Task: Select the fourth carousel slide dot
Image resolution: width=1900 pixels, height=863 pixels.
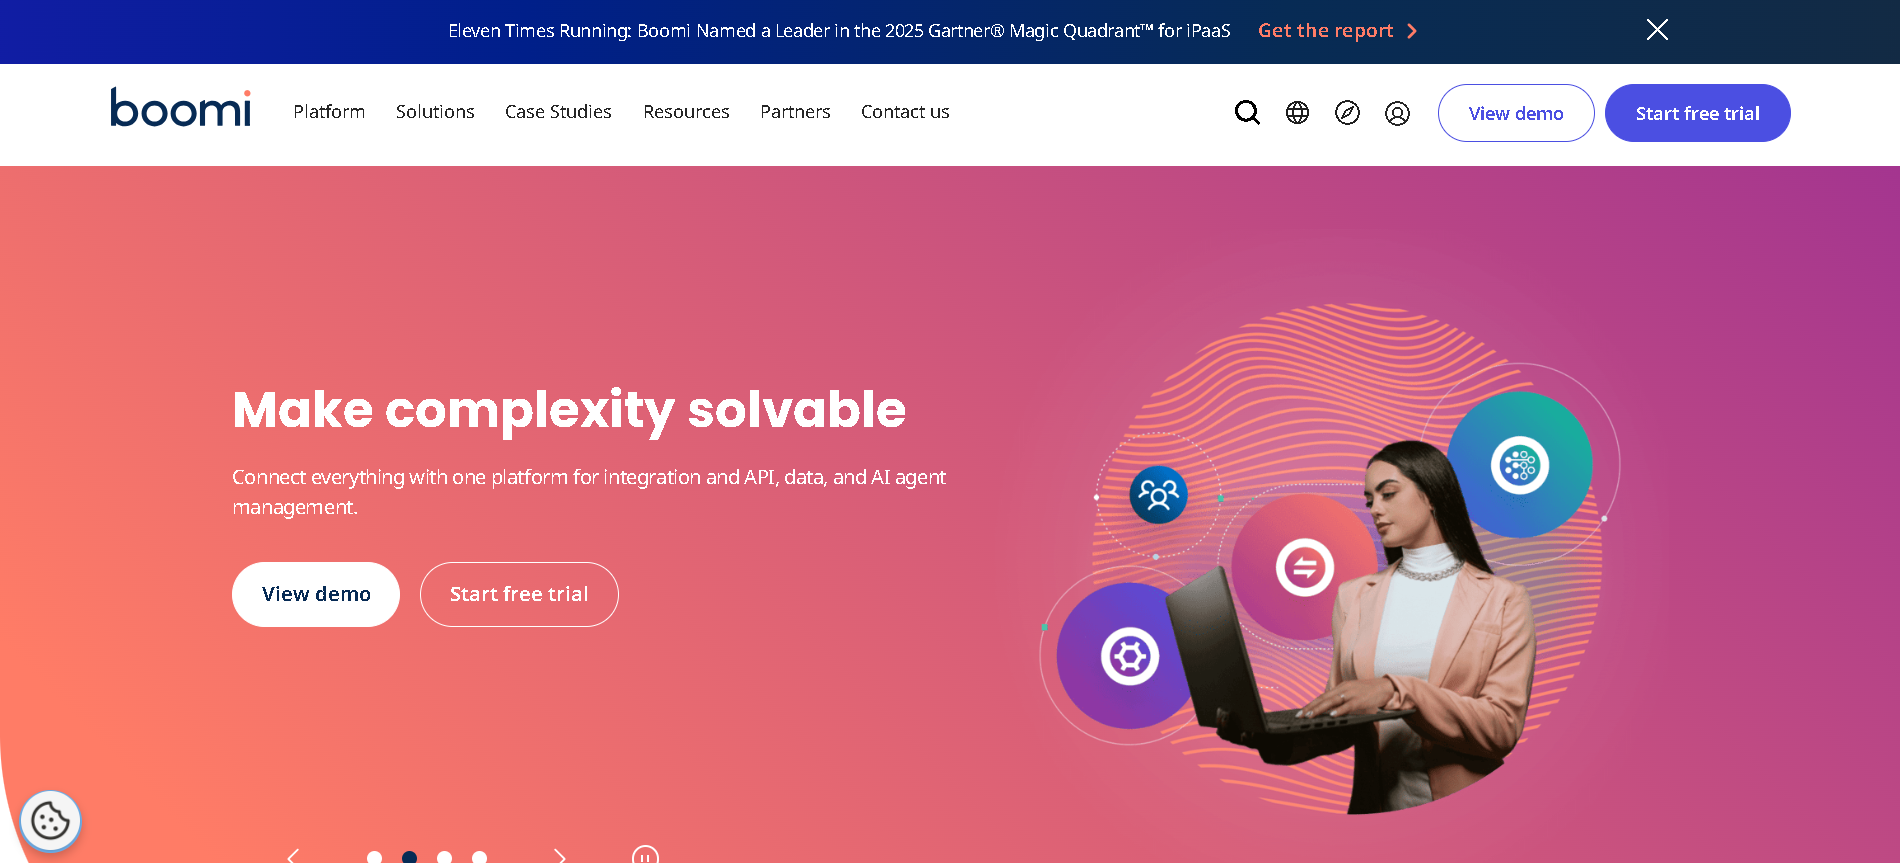Action: (479, 857)
